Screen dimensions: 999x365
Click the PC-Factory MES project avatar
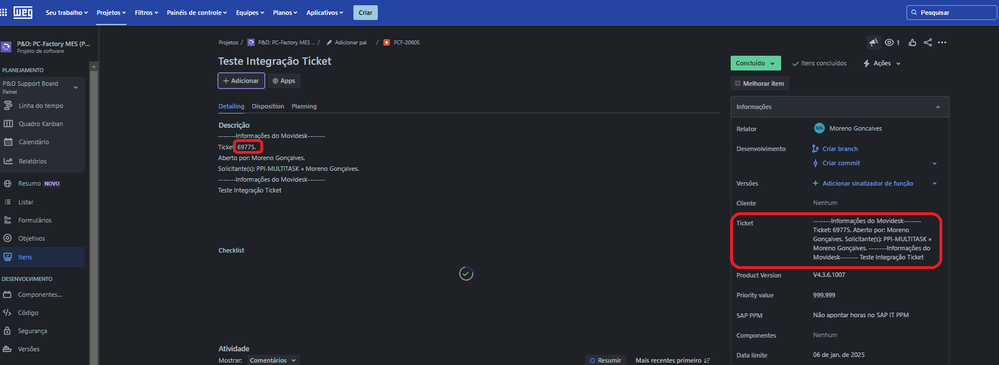(6, 47)
